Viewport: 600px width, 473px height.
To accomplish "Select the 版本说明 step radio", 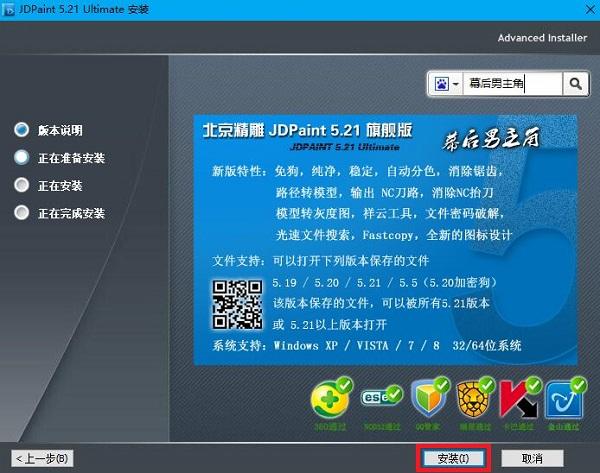I will click(21, 130).
